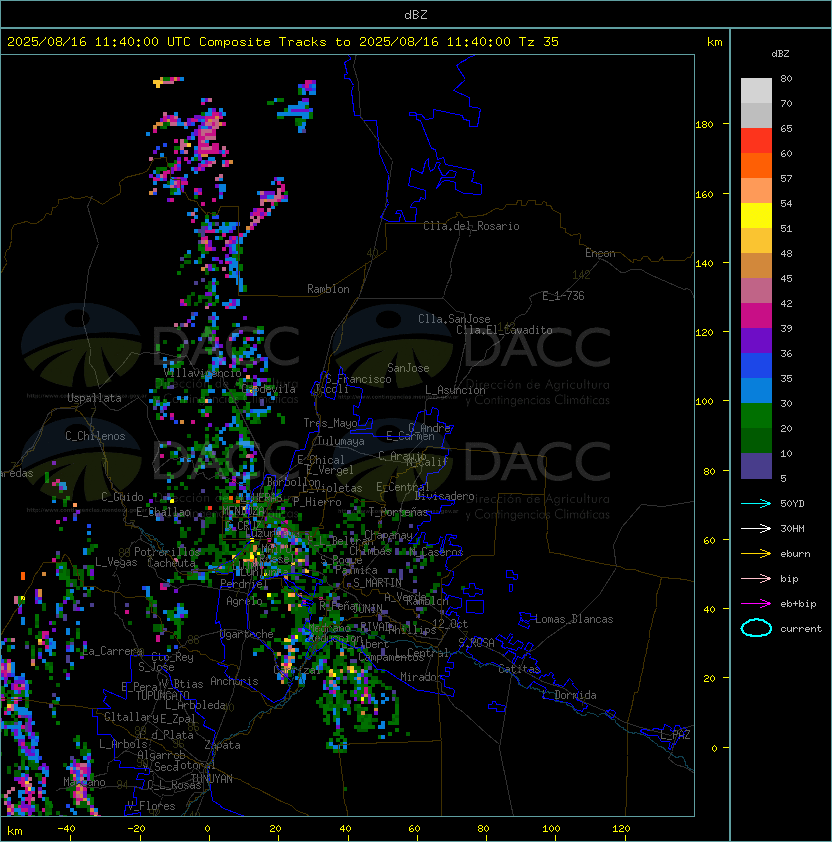832x842 pixels.
Task: Click the 'V_Flores' map label
Action: coord(151,806)
